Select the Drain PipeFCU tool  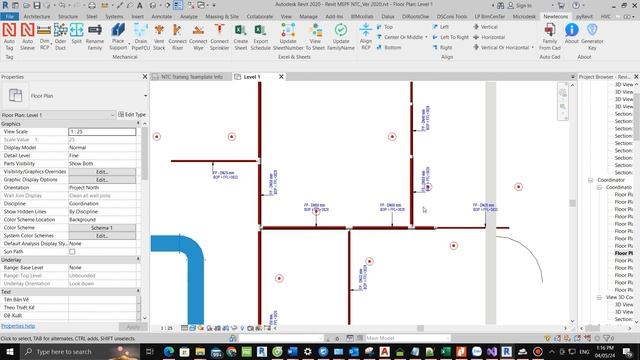[141, 37]
